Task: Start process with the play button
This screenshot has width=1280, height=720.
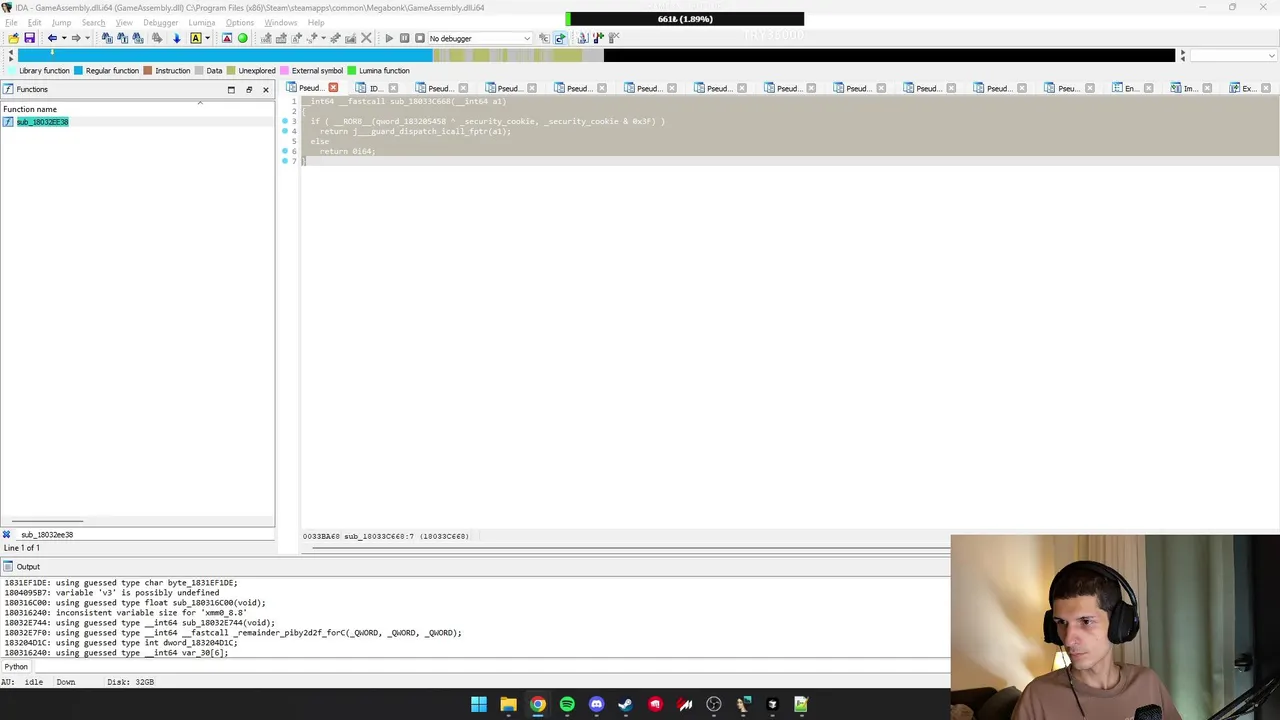Action: (389, 38)
